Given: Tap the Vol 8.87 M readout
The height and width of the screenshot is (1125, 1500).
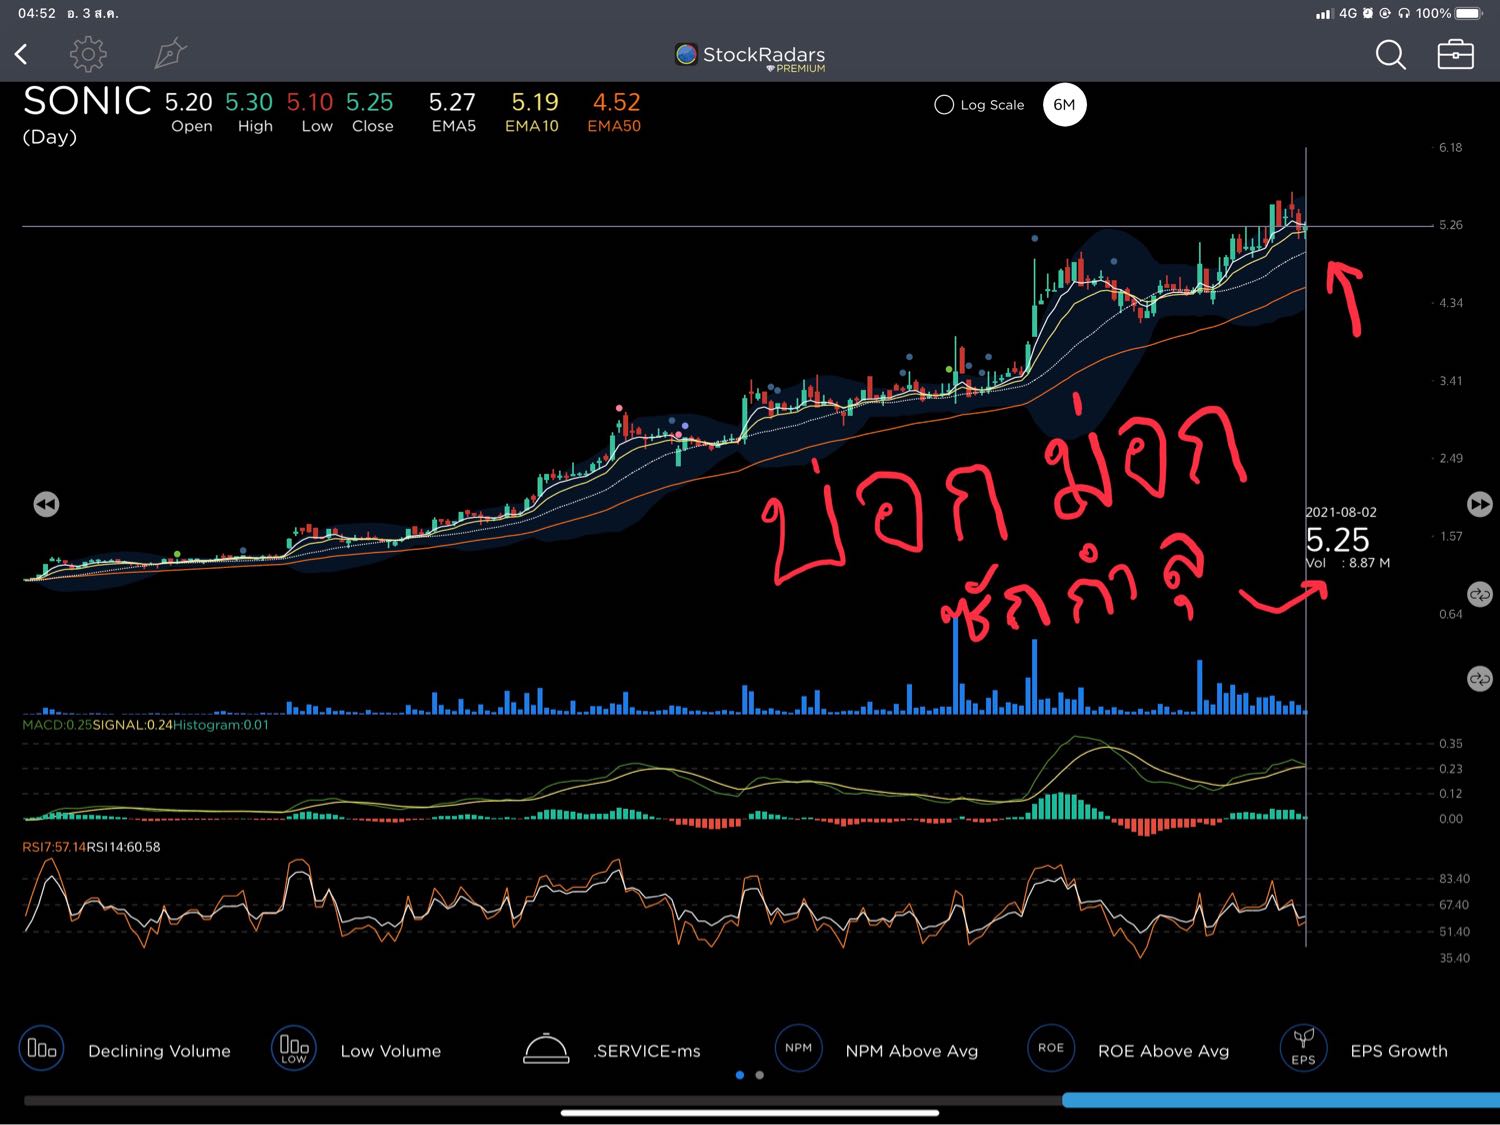Looking at the screenshot, I should pyautogui.click(x=1348, y=563).
